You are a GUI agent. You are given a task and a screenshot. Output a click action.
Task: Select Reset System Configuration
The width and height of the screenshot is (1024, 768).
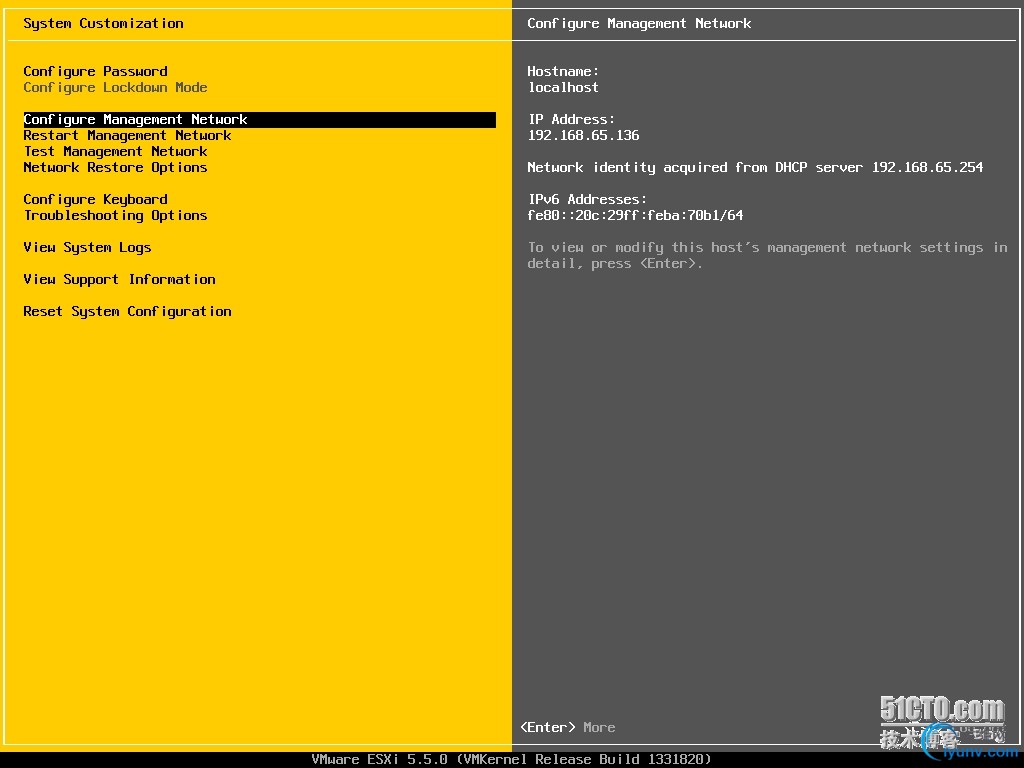[127, 312]
